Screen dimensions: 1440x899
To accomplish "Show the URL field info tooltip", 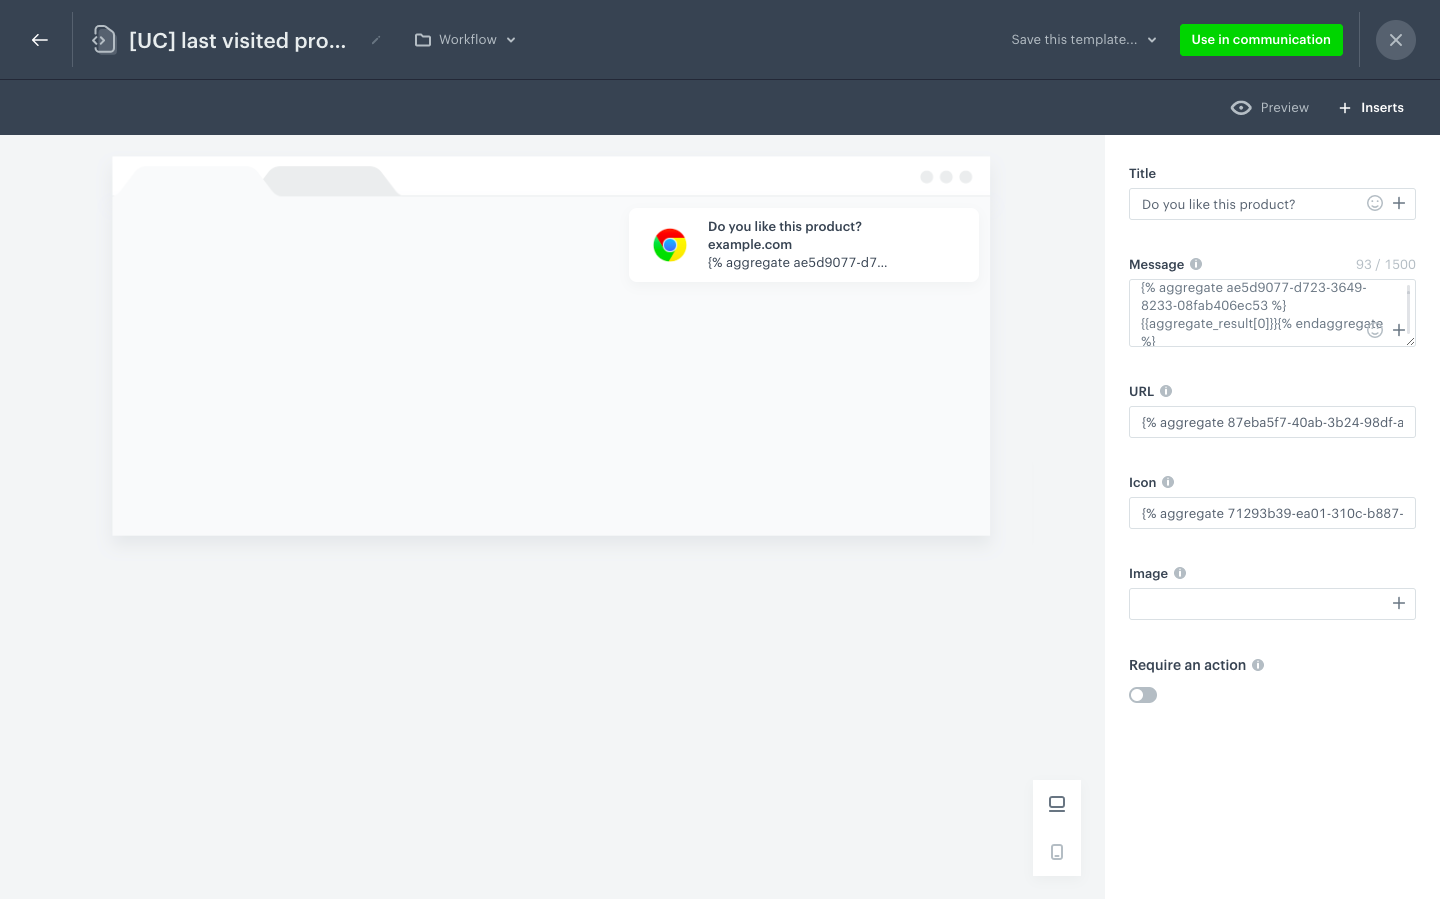I will tap(1166, 391).
